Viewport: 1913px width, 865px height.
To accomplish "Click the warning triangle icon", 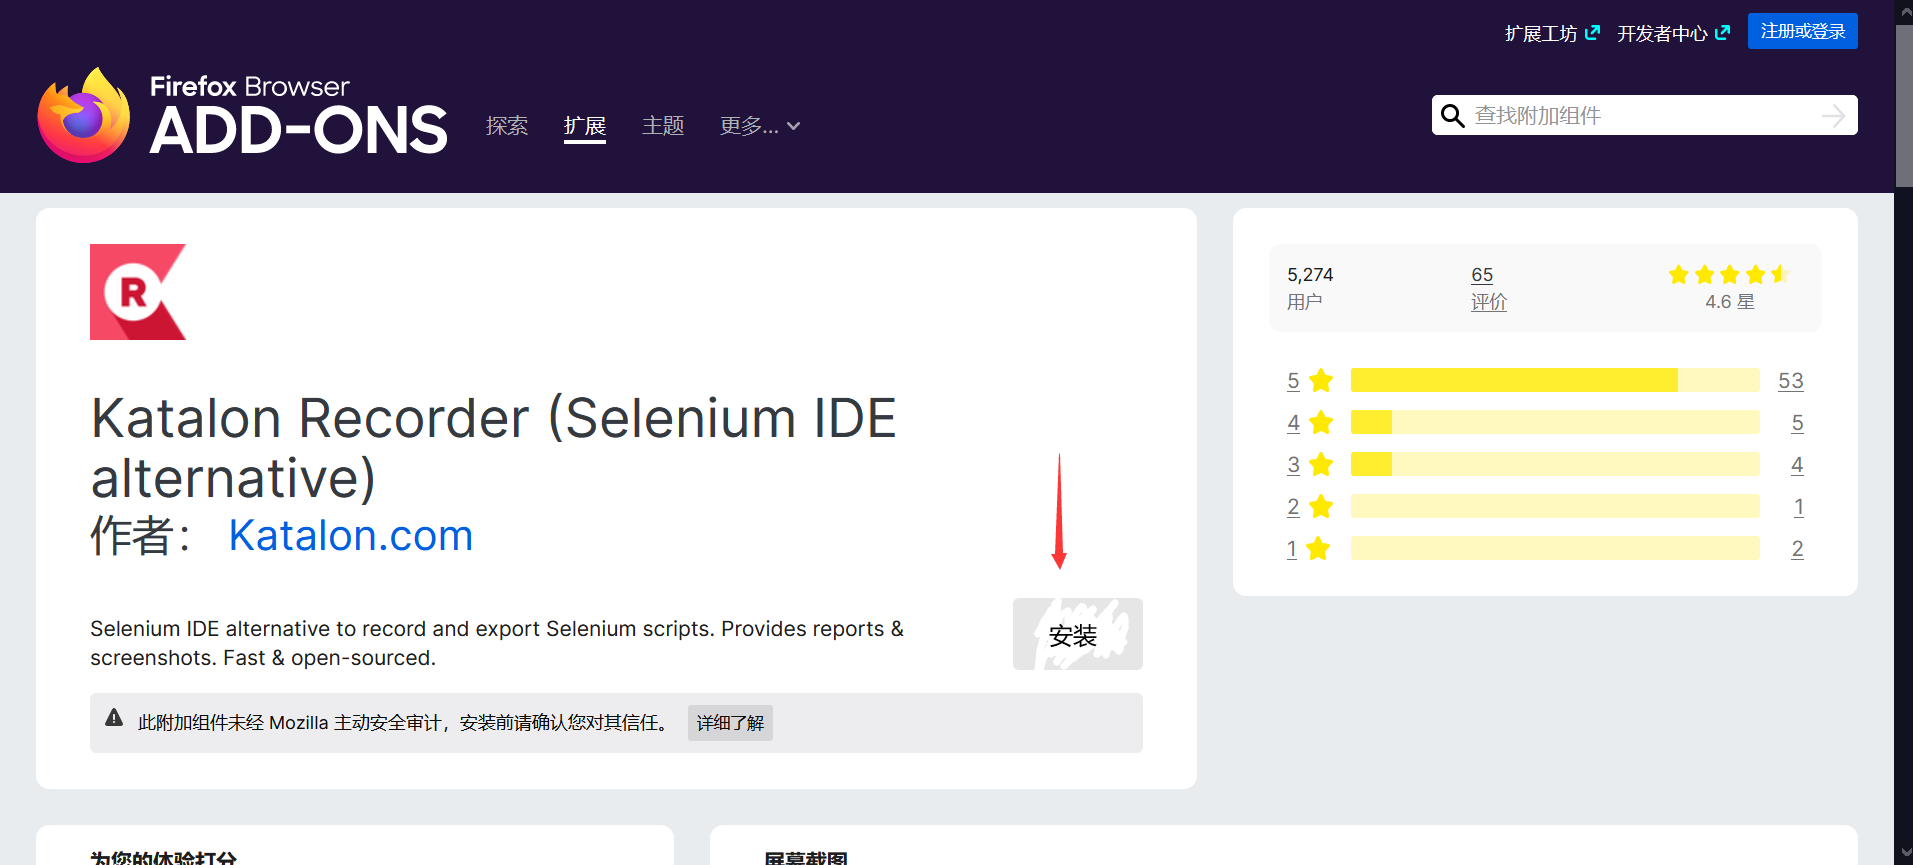I will (114, 718).
